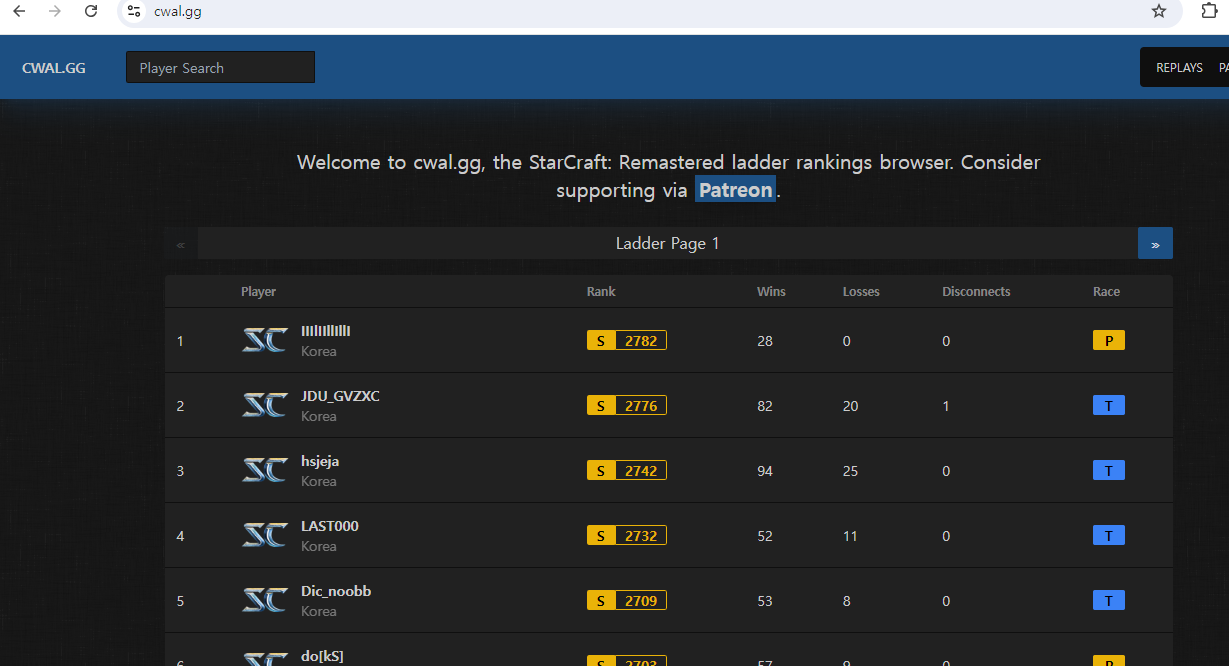Screen dimensions: 1229x666
Task: Open the browser extensions puzzle icon
Action: tap(1208, 11)
